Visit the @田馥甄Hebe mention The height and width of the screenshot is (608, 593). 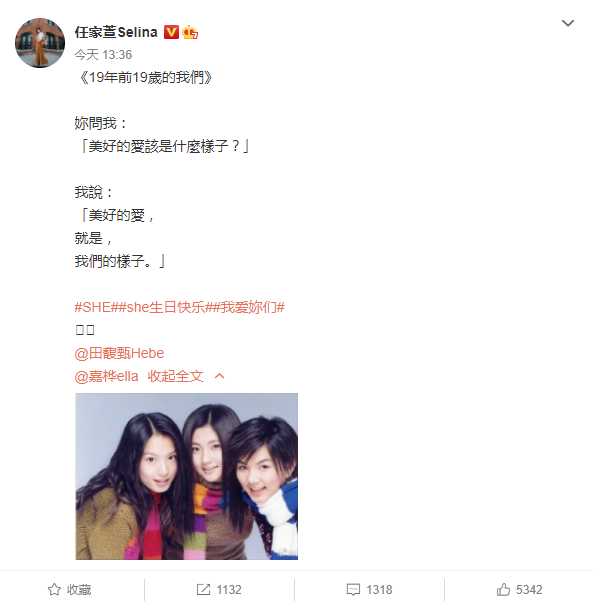pos(119,353)
